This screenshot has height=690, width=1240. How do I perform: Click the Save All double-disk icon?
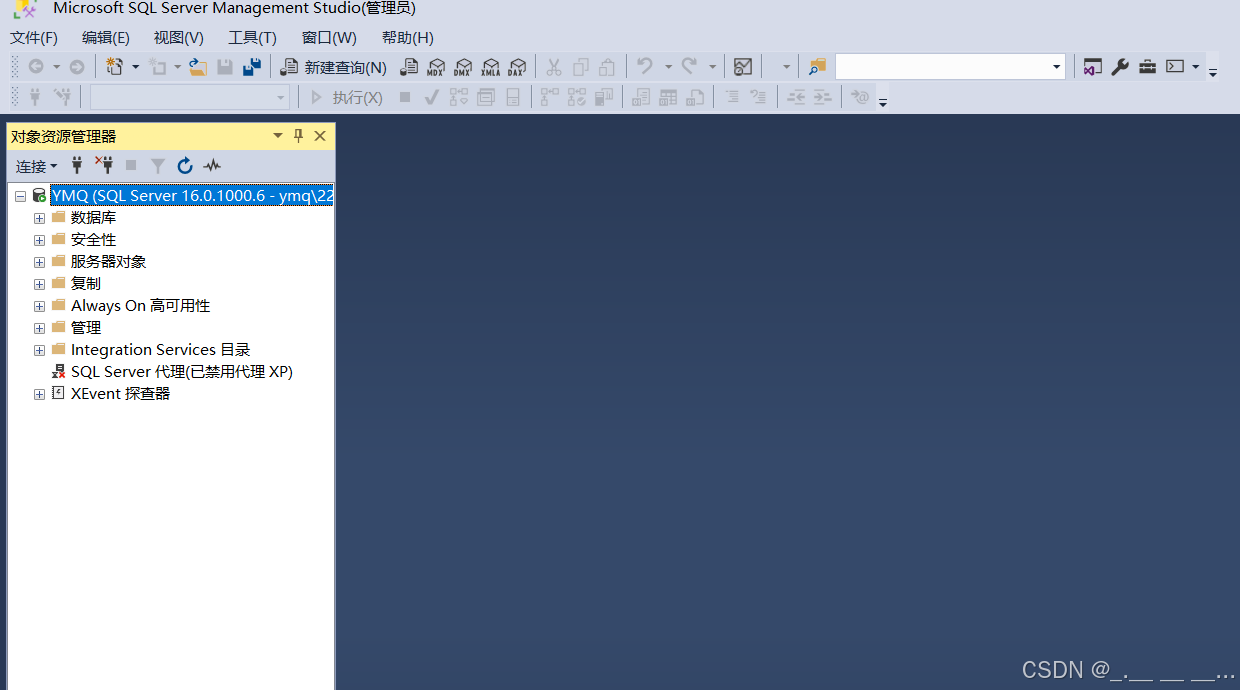252,67
